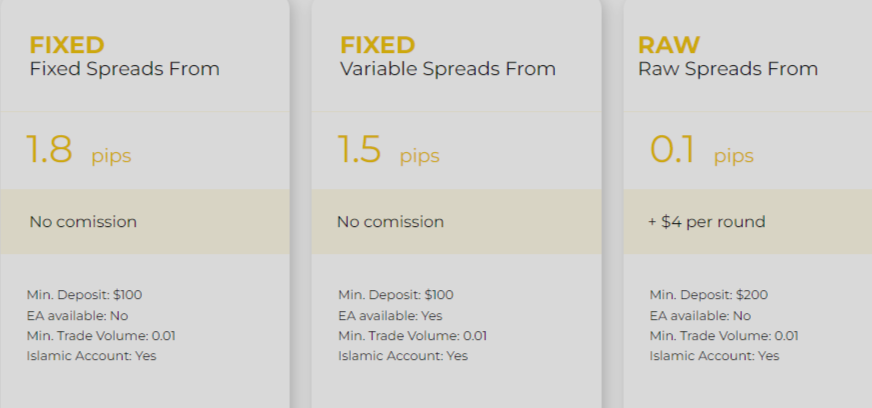
Task: Click the 1.5 pips spread value
Action: click(388, 151)
